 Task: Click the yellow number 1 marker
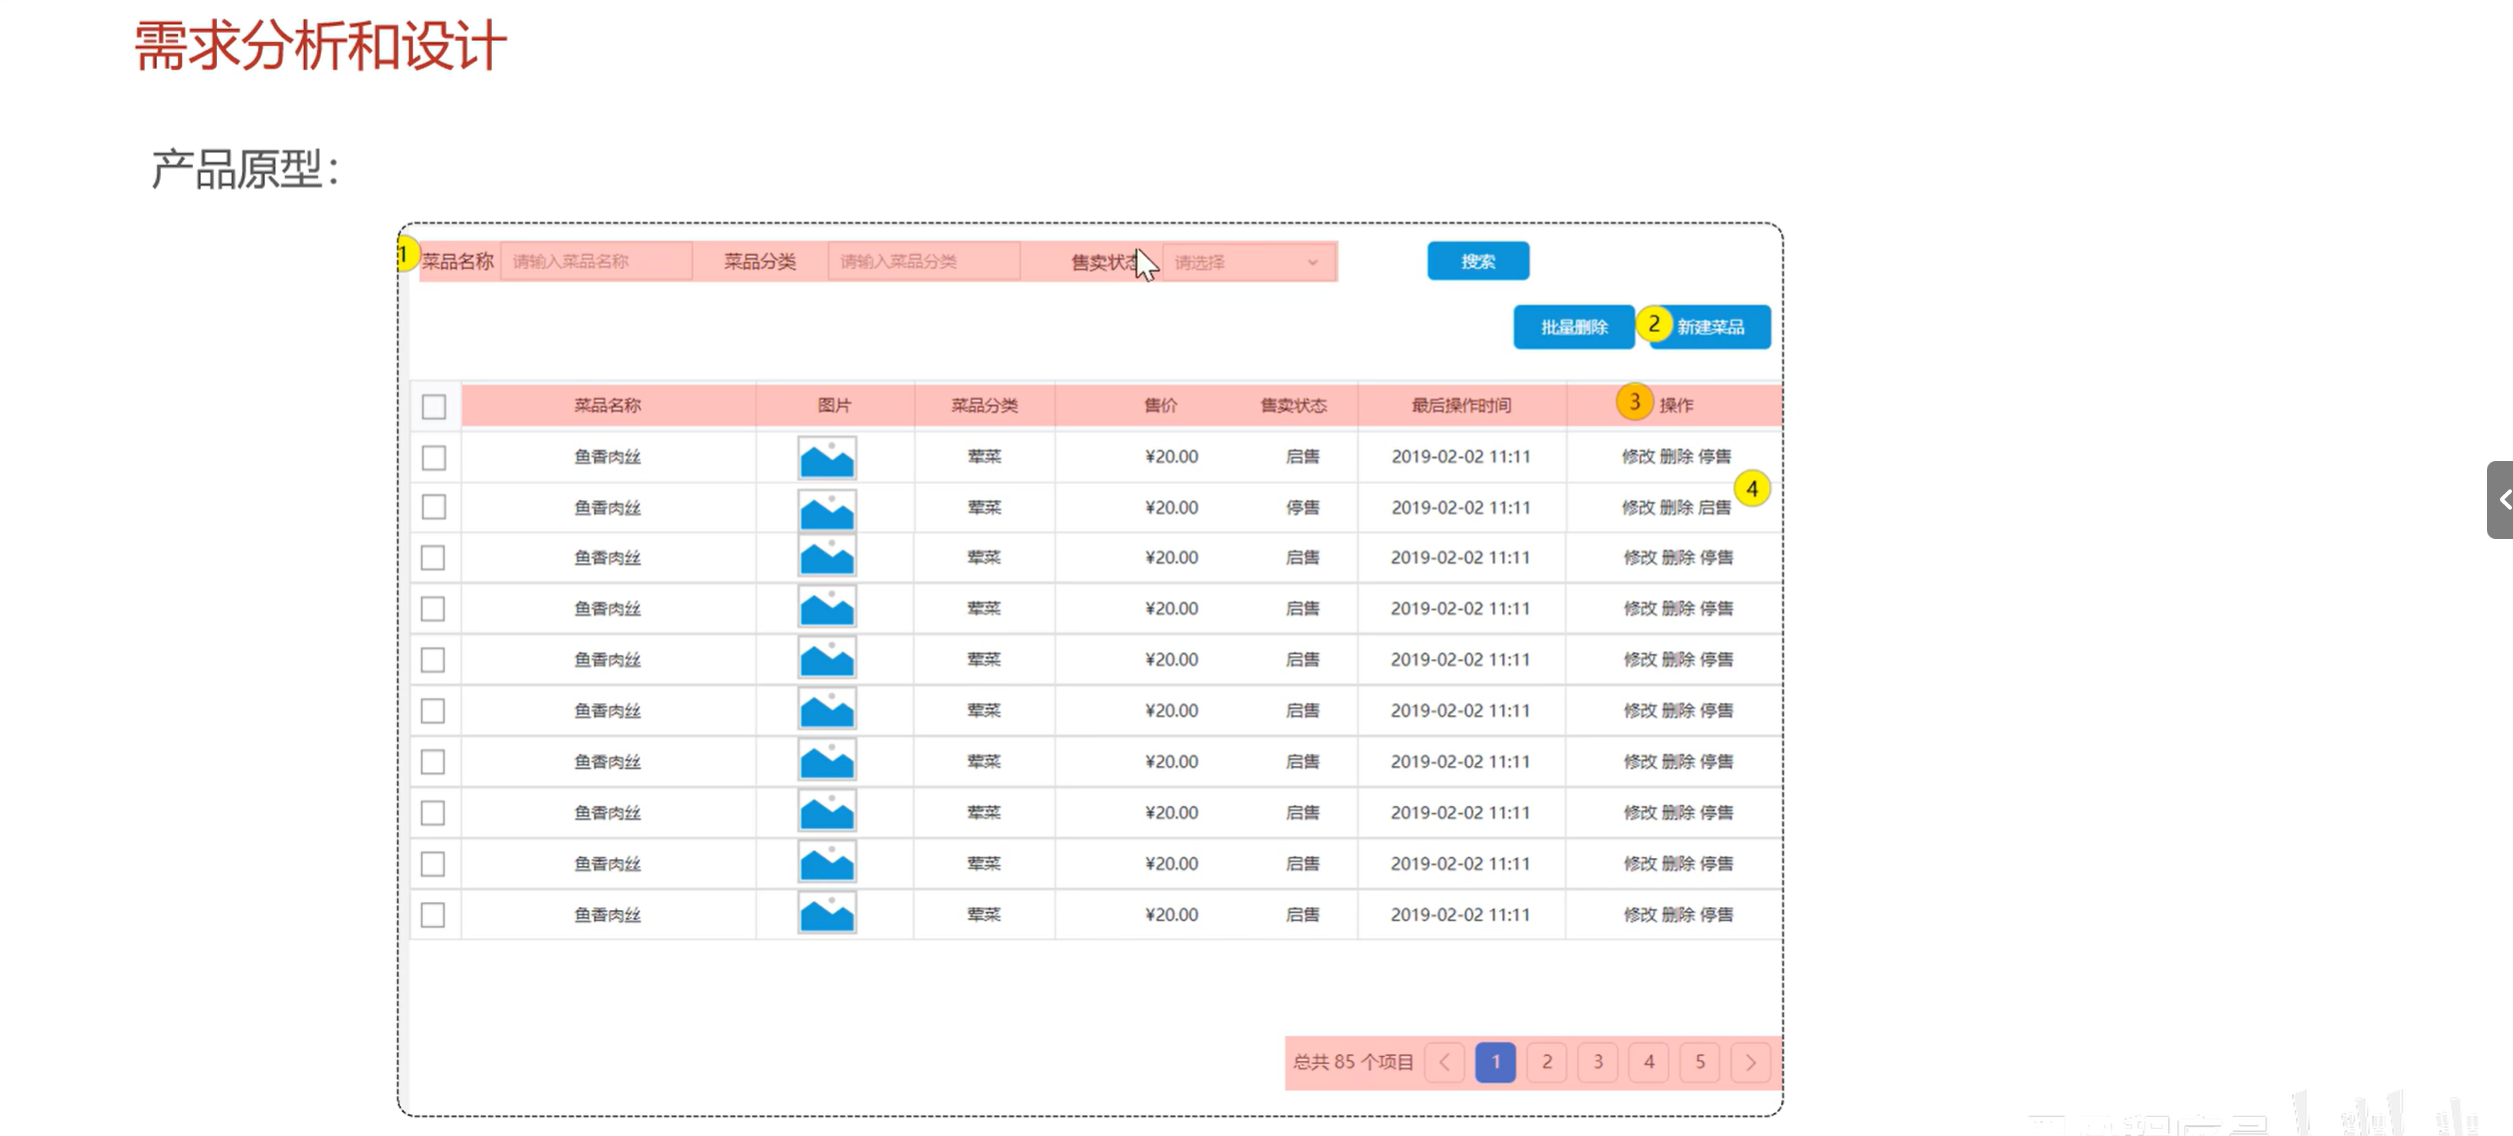(404, 254)
